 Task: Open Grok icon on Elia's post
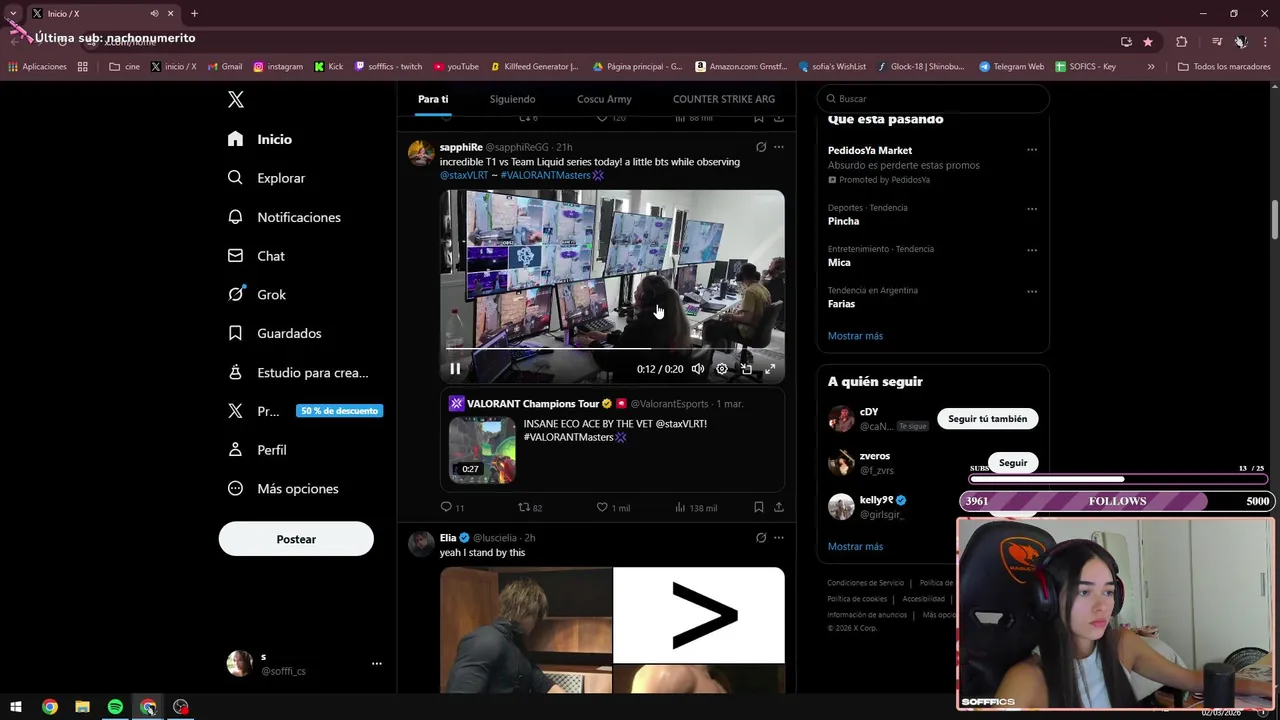(x=761, y=538)
